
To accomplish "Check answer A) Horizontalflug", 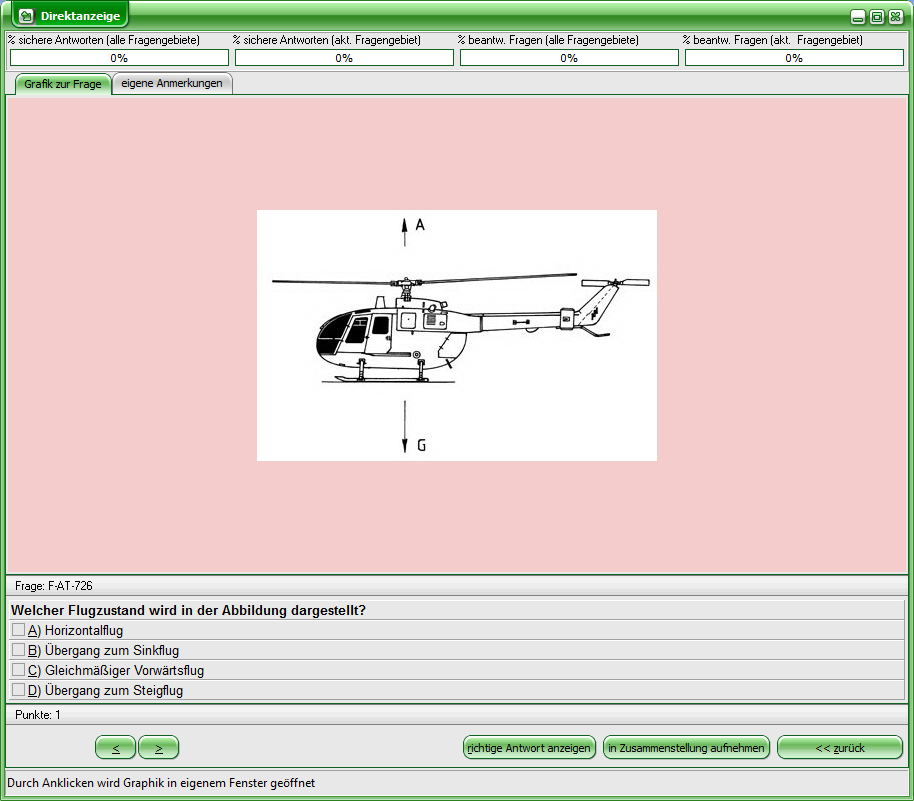I will 19,630.
